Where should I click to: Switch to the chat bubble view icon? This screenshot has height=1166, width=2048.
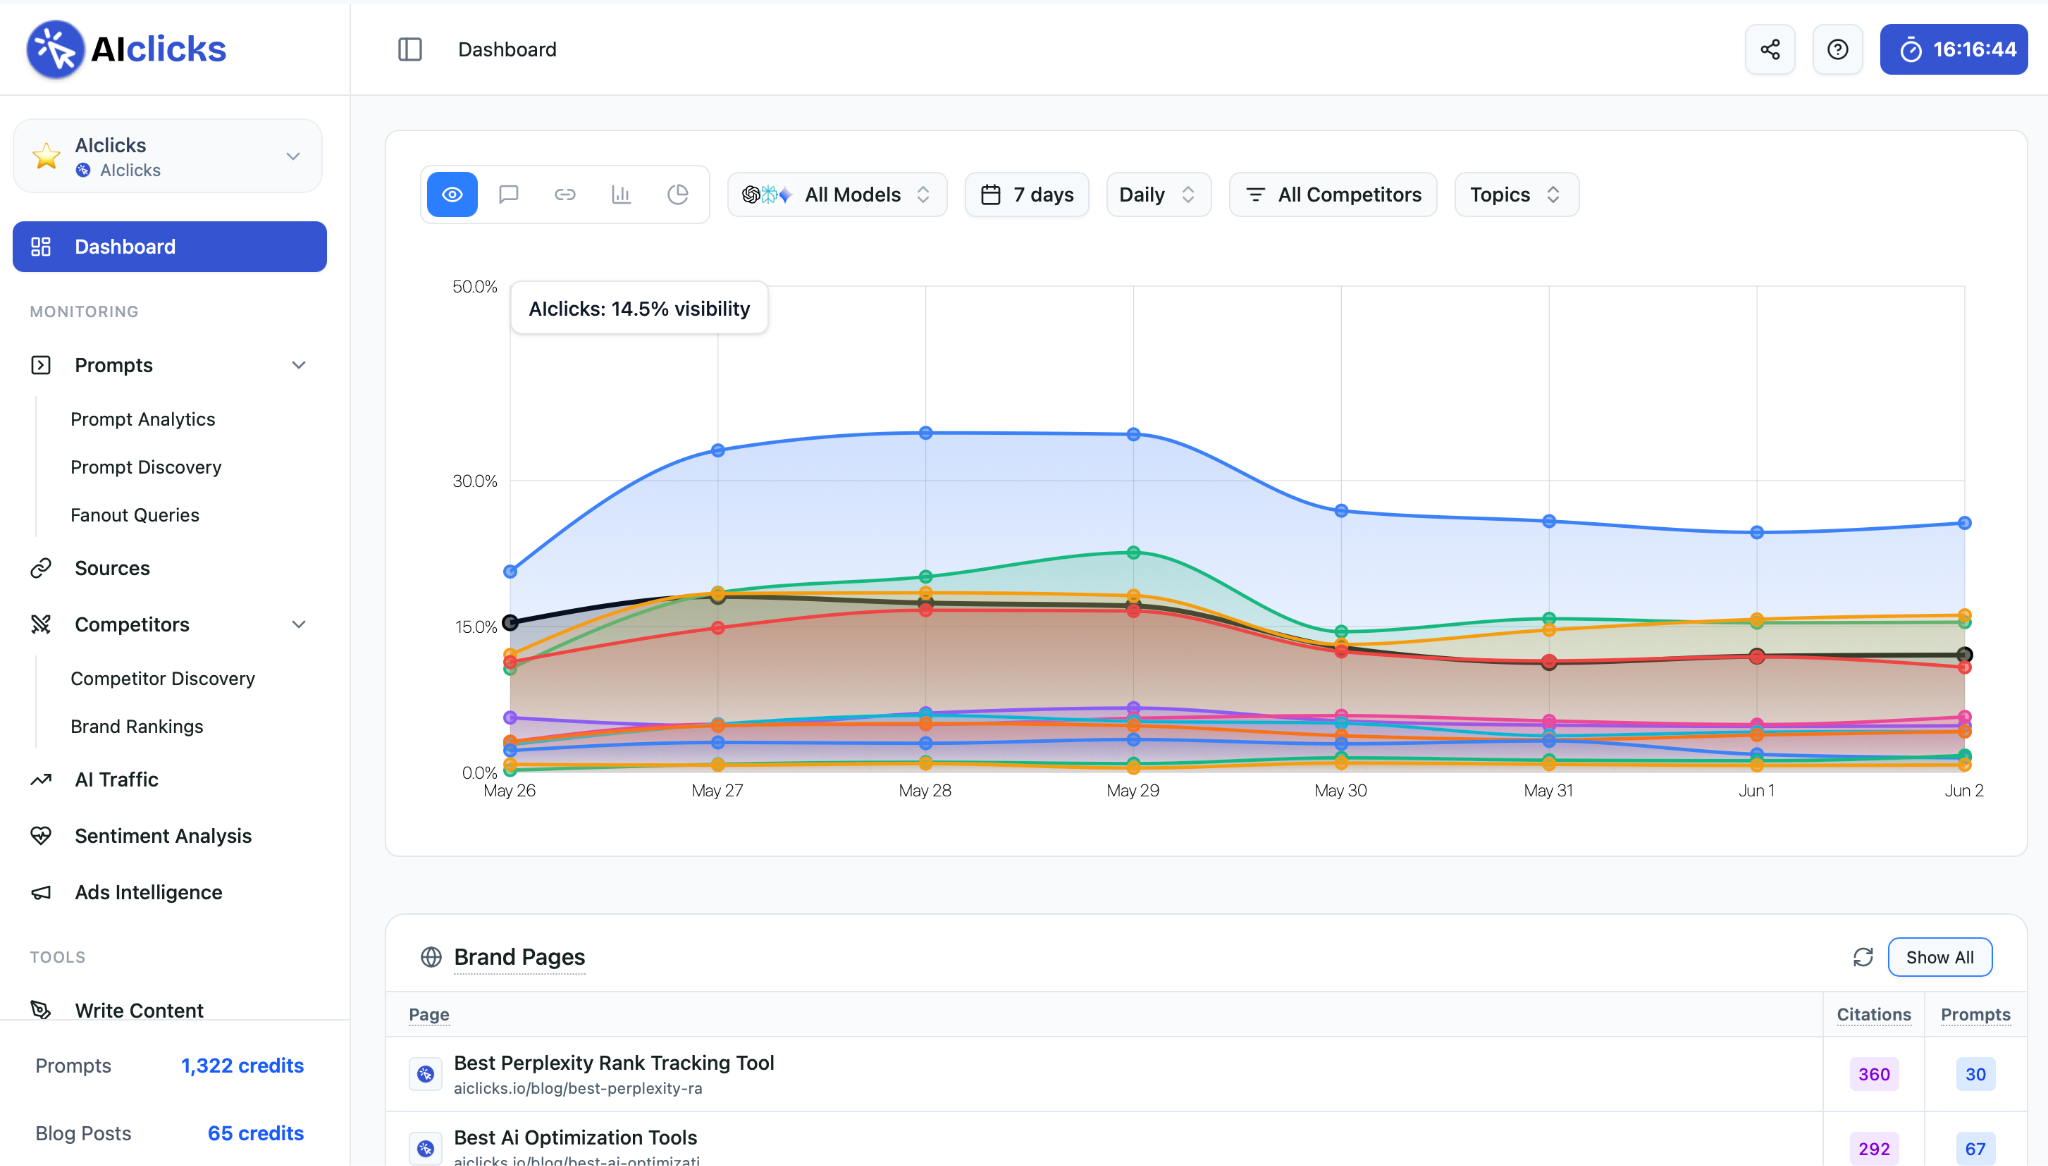click(509, 194)
